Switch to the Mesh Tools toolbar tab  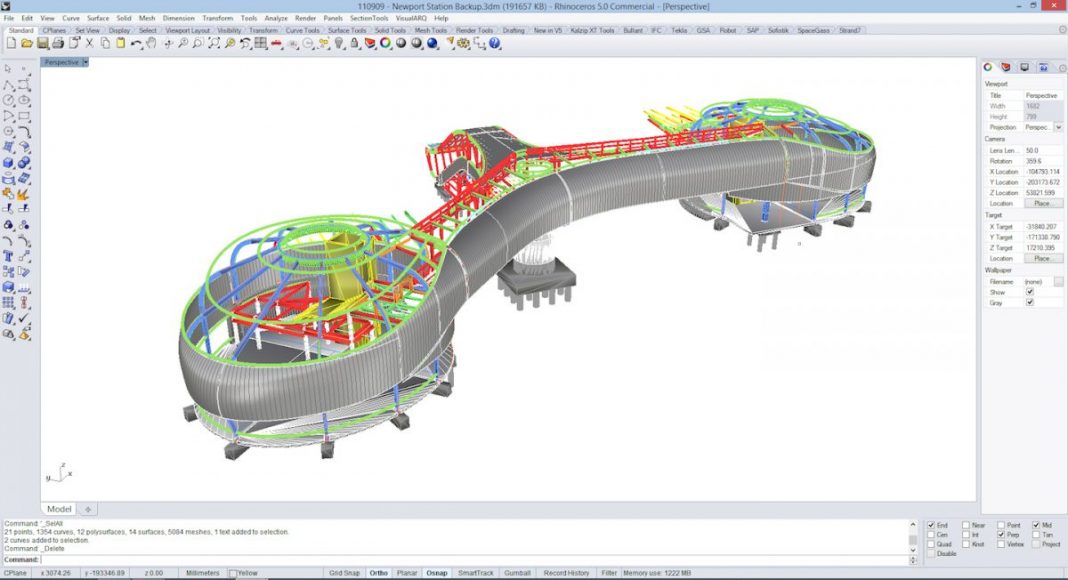pos(430,30)
